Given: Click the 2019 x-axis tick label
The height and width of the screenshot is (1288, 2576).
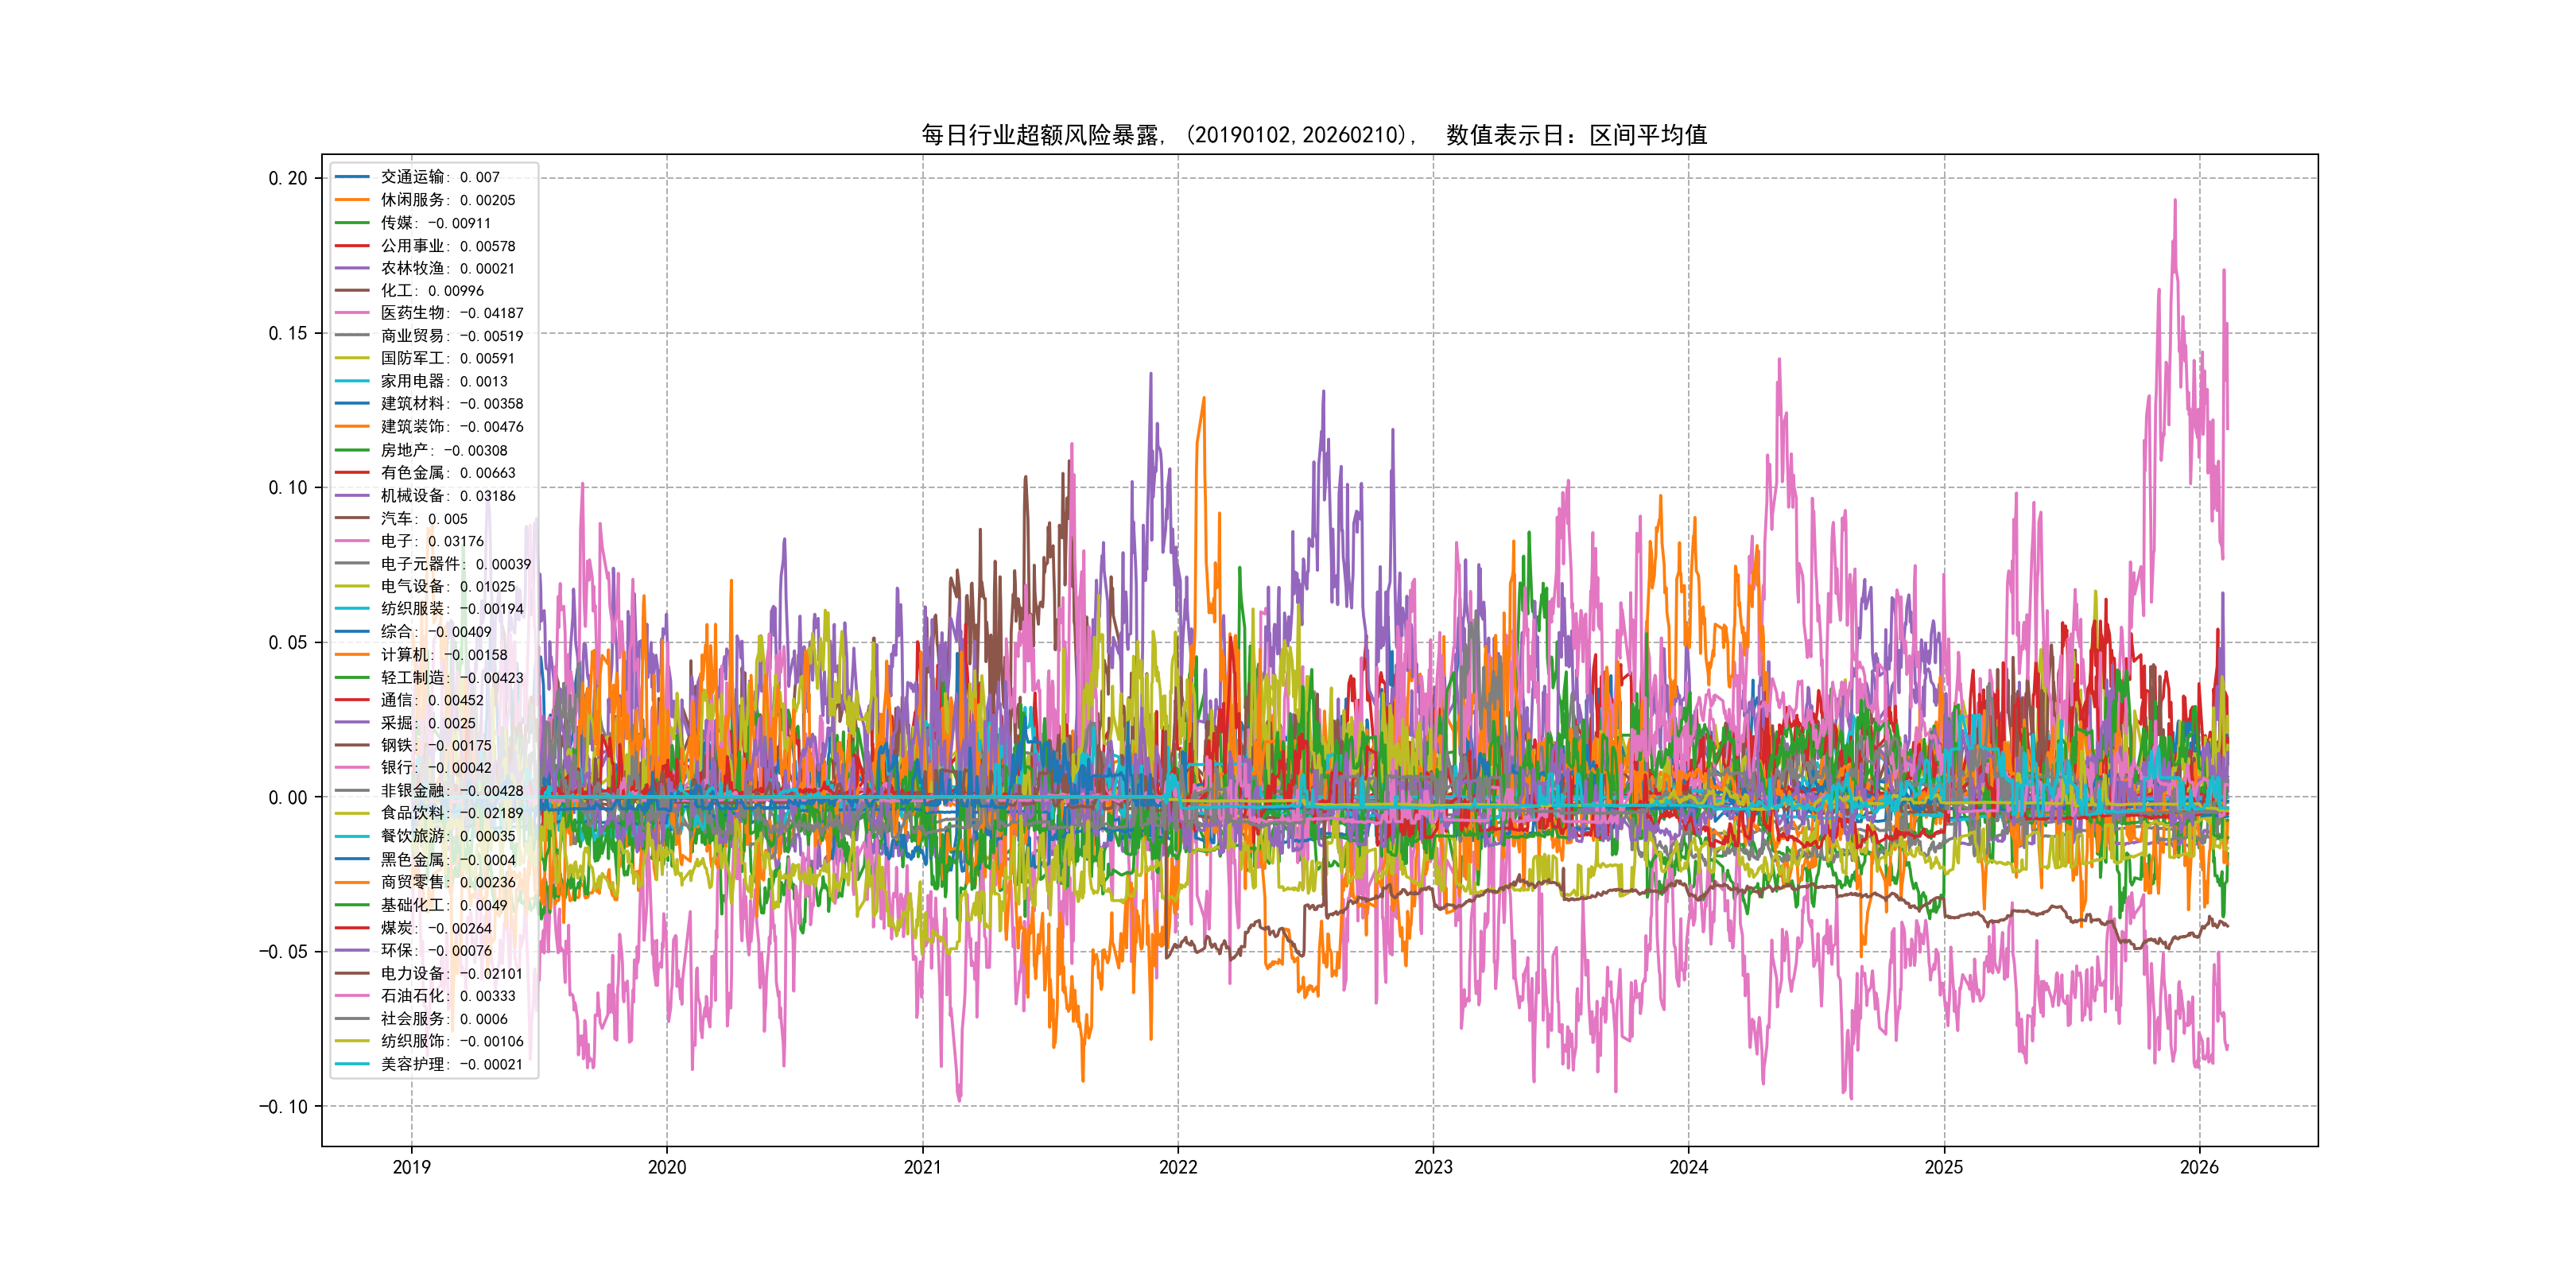Looking at the screenshot, I should [x=411, y=1167].
